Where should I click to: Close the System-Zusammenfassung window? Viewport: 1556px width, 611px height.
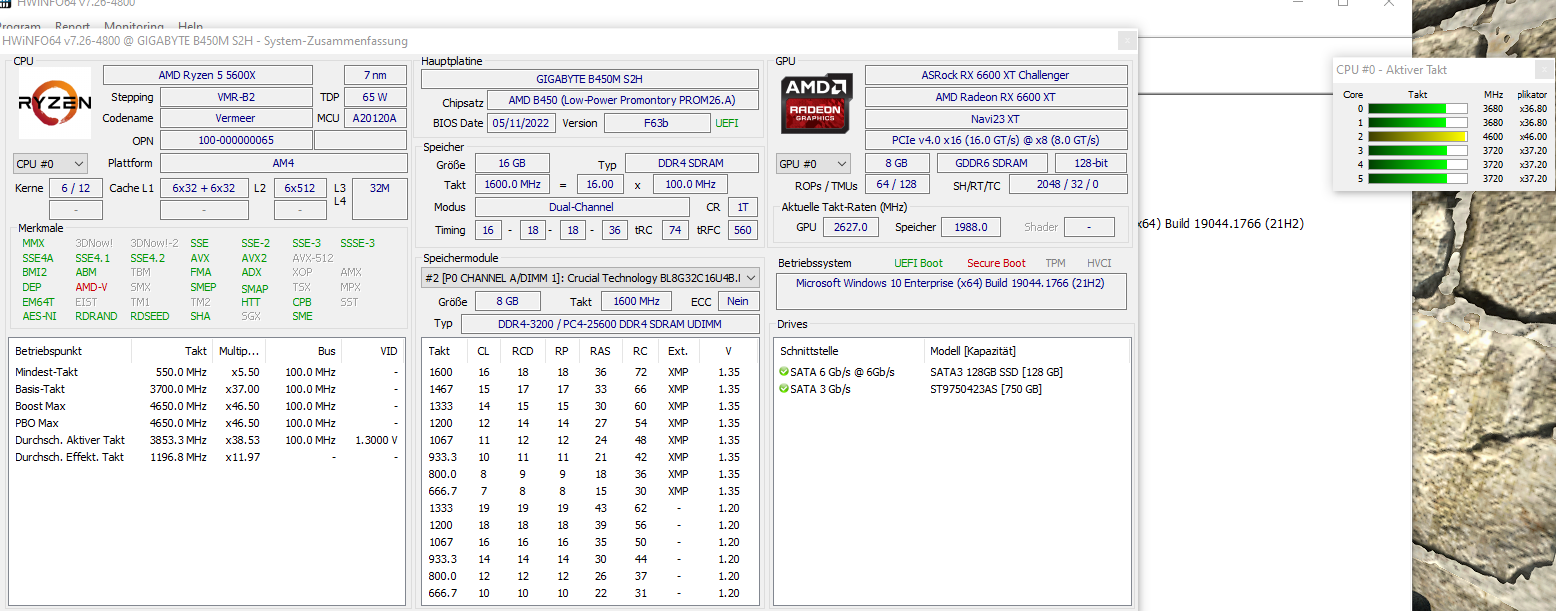point(1127,41)
